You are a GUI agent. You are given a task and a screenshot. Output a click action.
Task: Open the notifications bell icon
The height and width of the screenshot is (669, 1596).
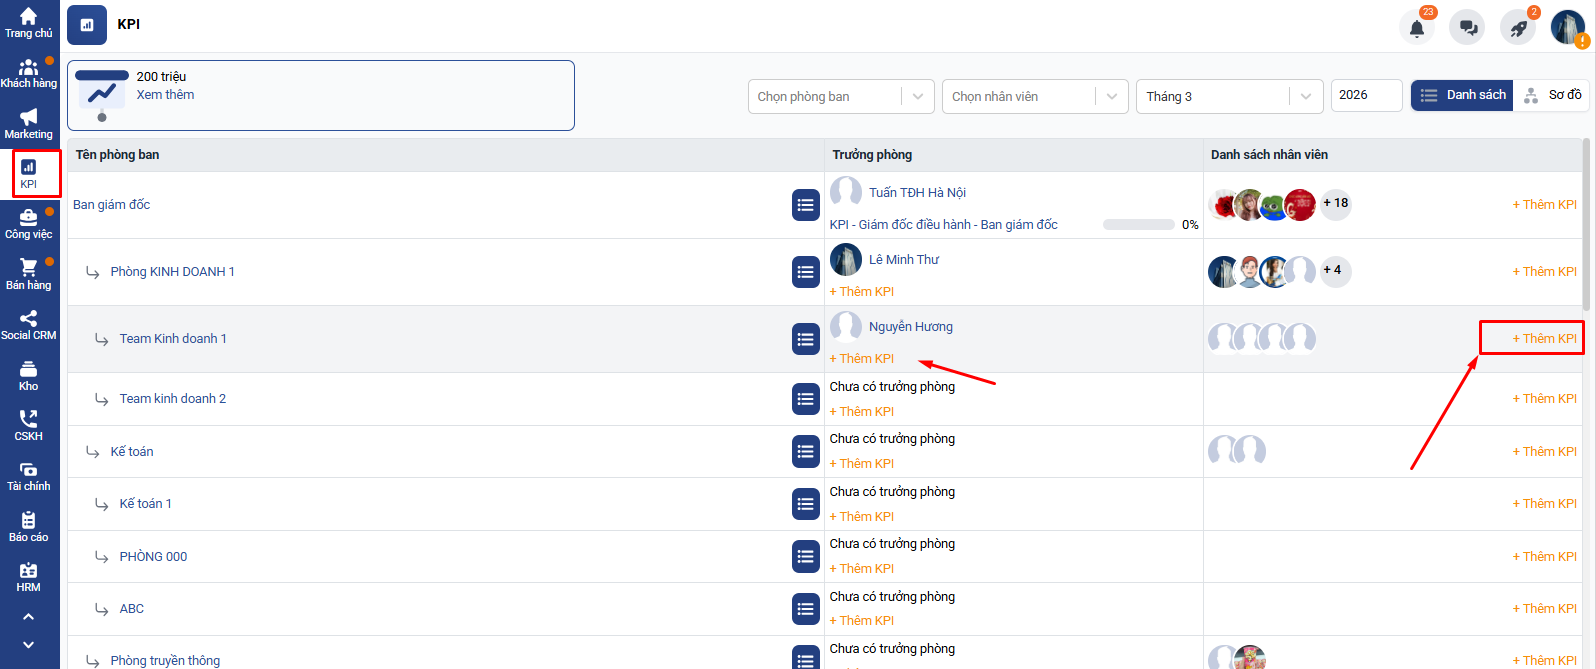click(1416, 28)
